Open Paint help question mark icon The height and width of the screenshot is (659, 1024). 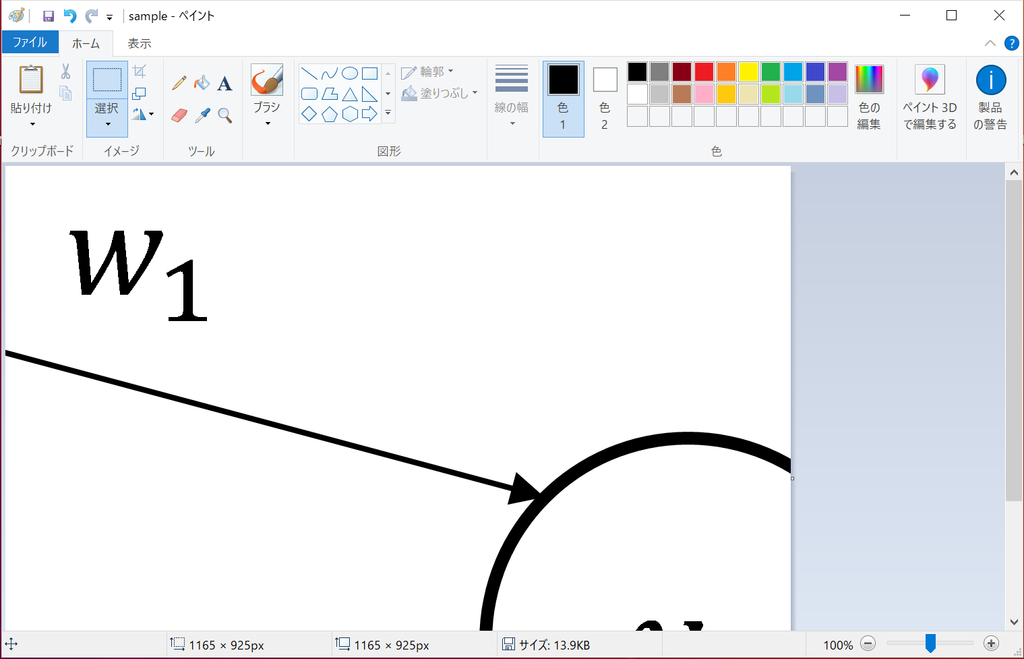click(1011, 43)
